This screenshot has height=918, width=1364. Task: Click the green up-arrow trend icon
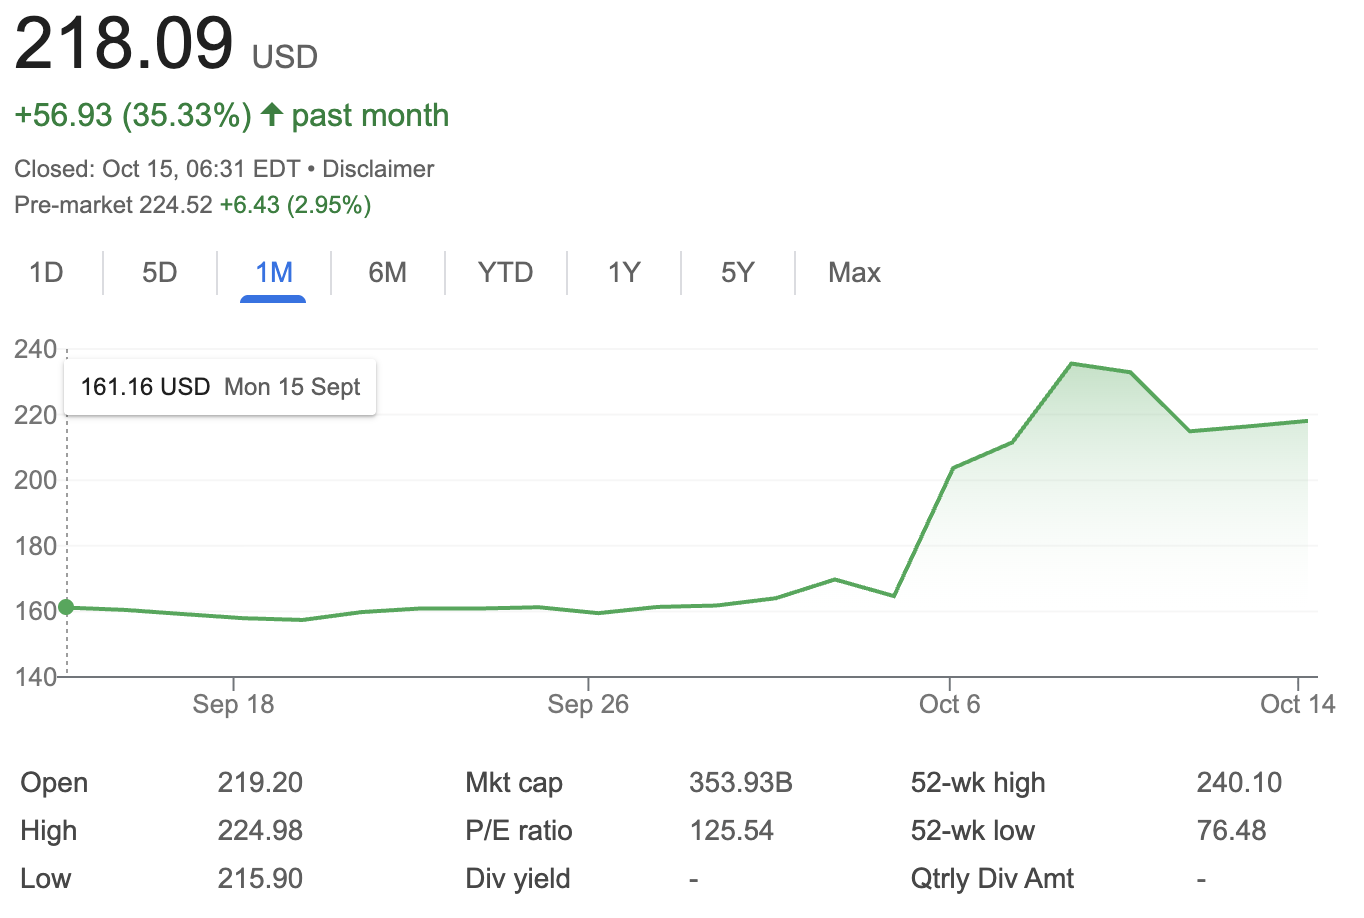coord(271,114)
